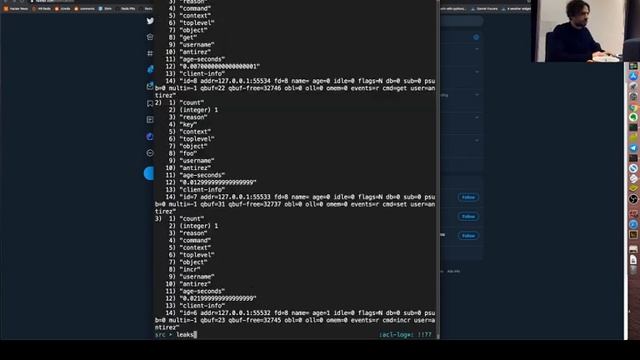Open the Trash in the Dock
The image size is (640, 360).
click(x=633, y=270)
